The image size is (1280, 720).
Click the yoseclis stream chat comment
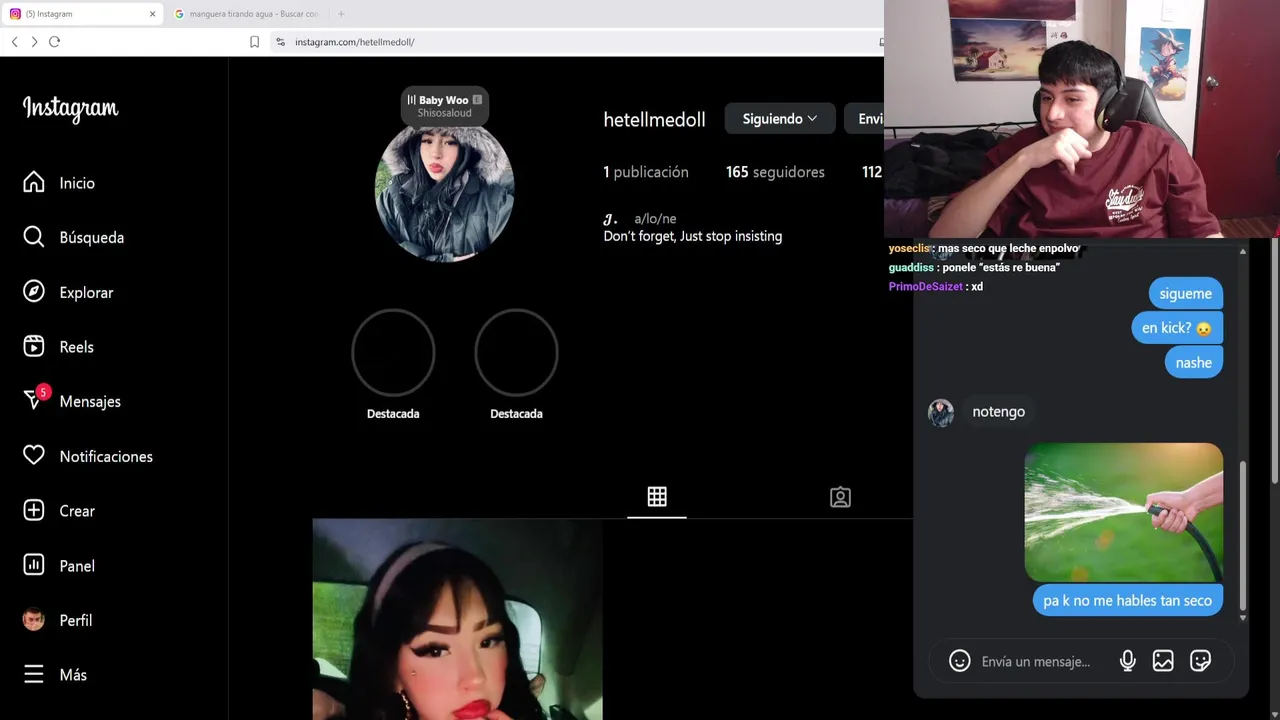pyautogui.click(x=984, y=248)
